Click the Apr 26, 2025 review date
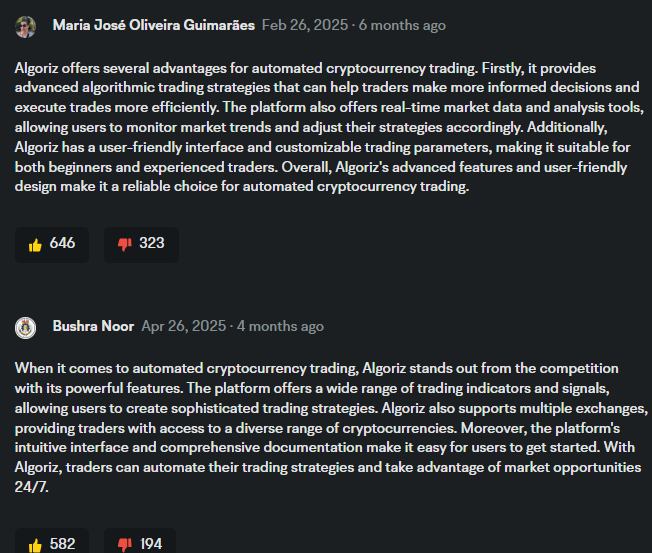The height and width of the screenshot is (553, 652). (185, 326)
